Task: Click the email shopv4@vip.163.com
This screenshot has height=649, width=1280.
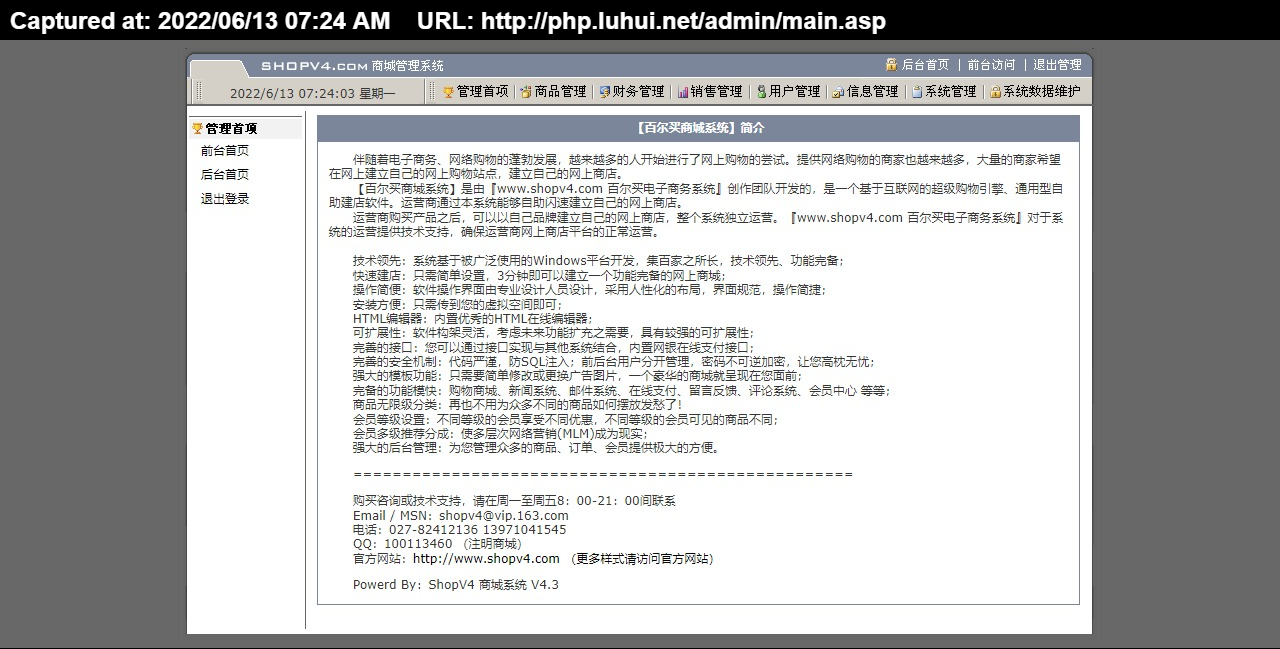Action: click(x=503, y=516)
